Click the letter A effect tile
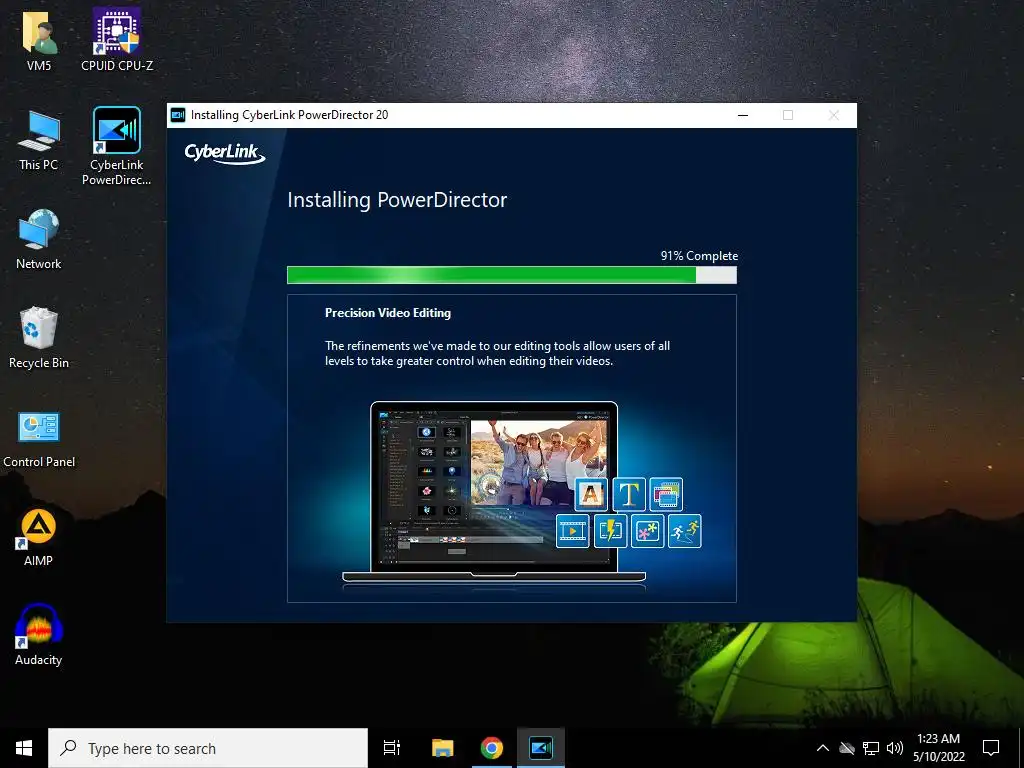Viewport: 1024px width, 768px height. click(x=590, y=494)
